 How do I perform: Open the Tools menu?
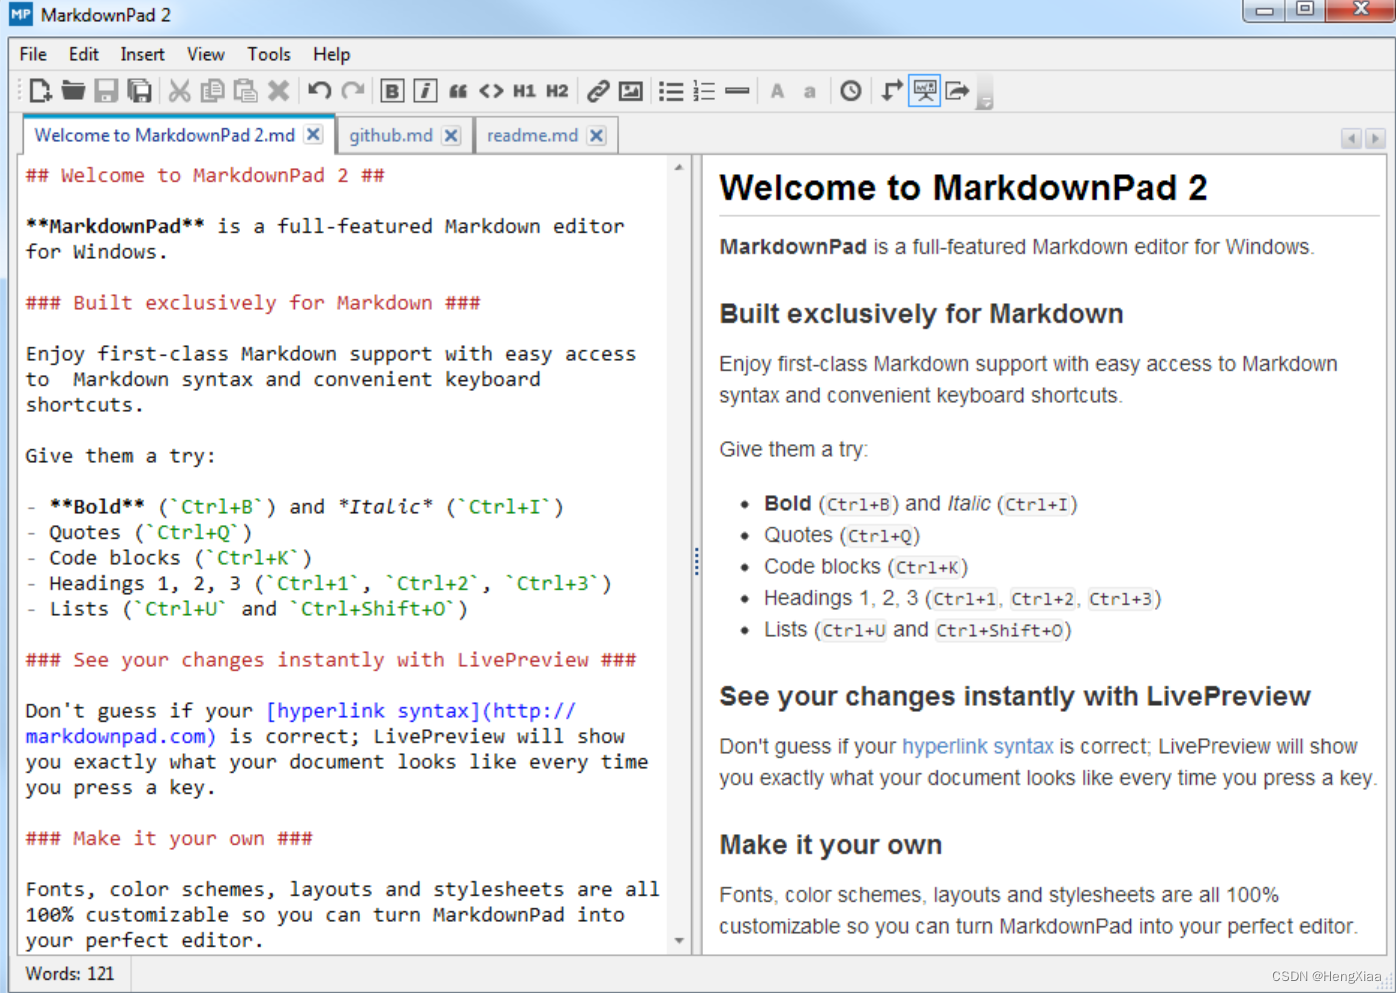pyautogui.click(x=269, y=54)
